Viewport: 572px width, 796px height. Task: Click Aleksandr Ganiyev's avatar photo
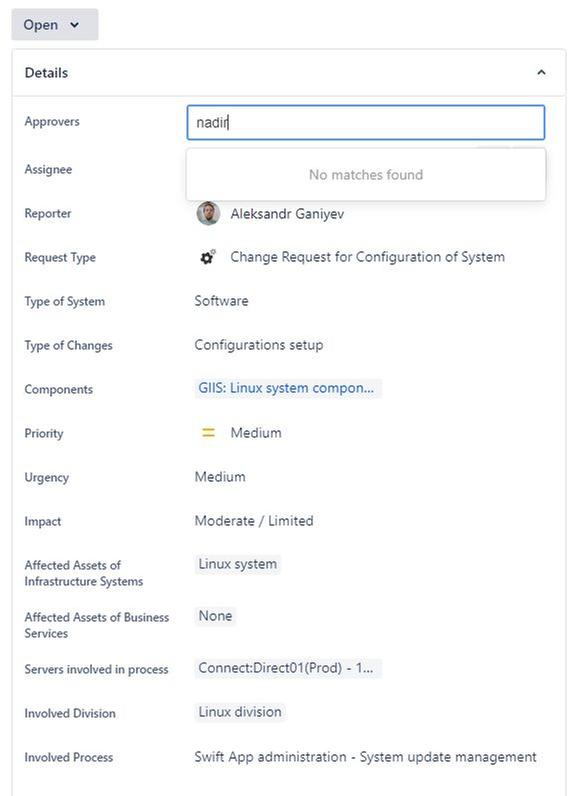point(208,213)
